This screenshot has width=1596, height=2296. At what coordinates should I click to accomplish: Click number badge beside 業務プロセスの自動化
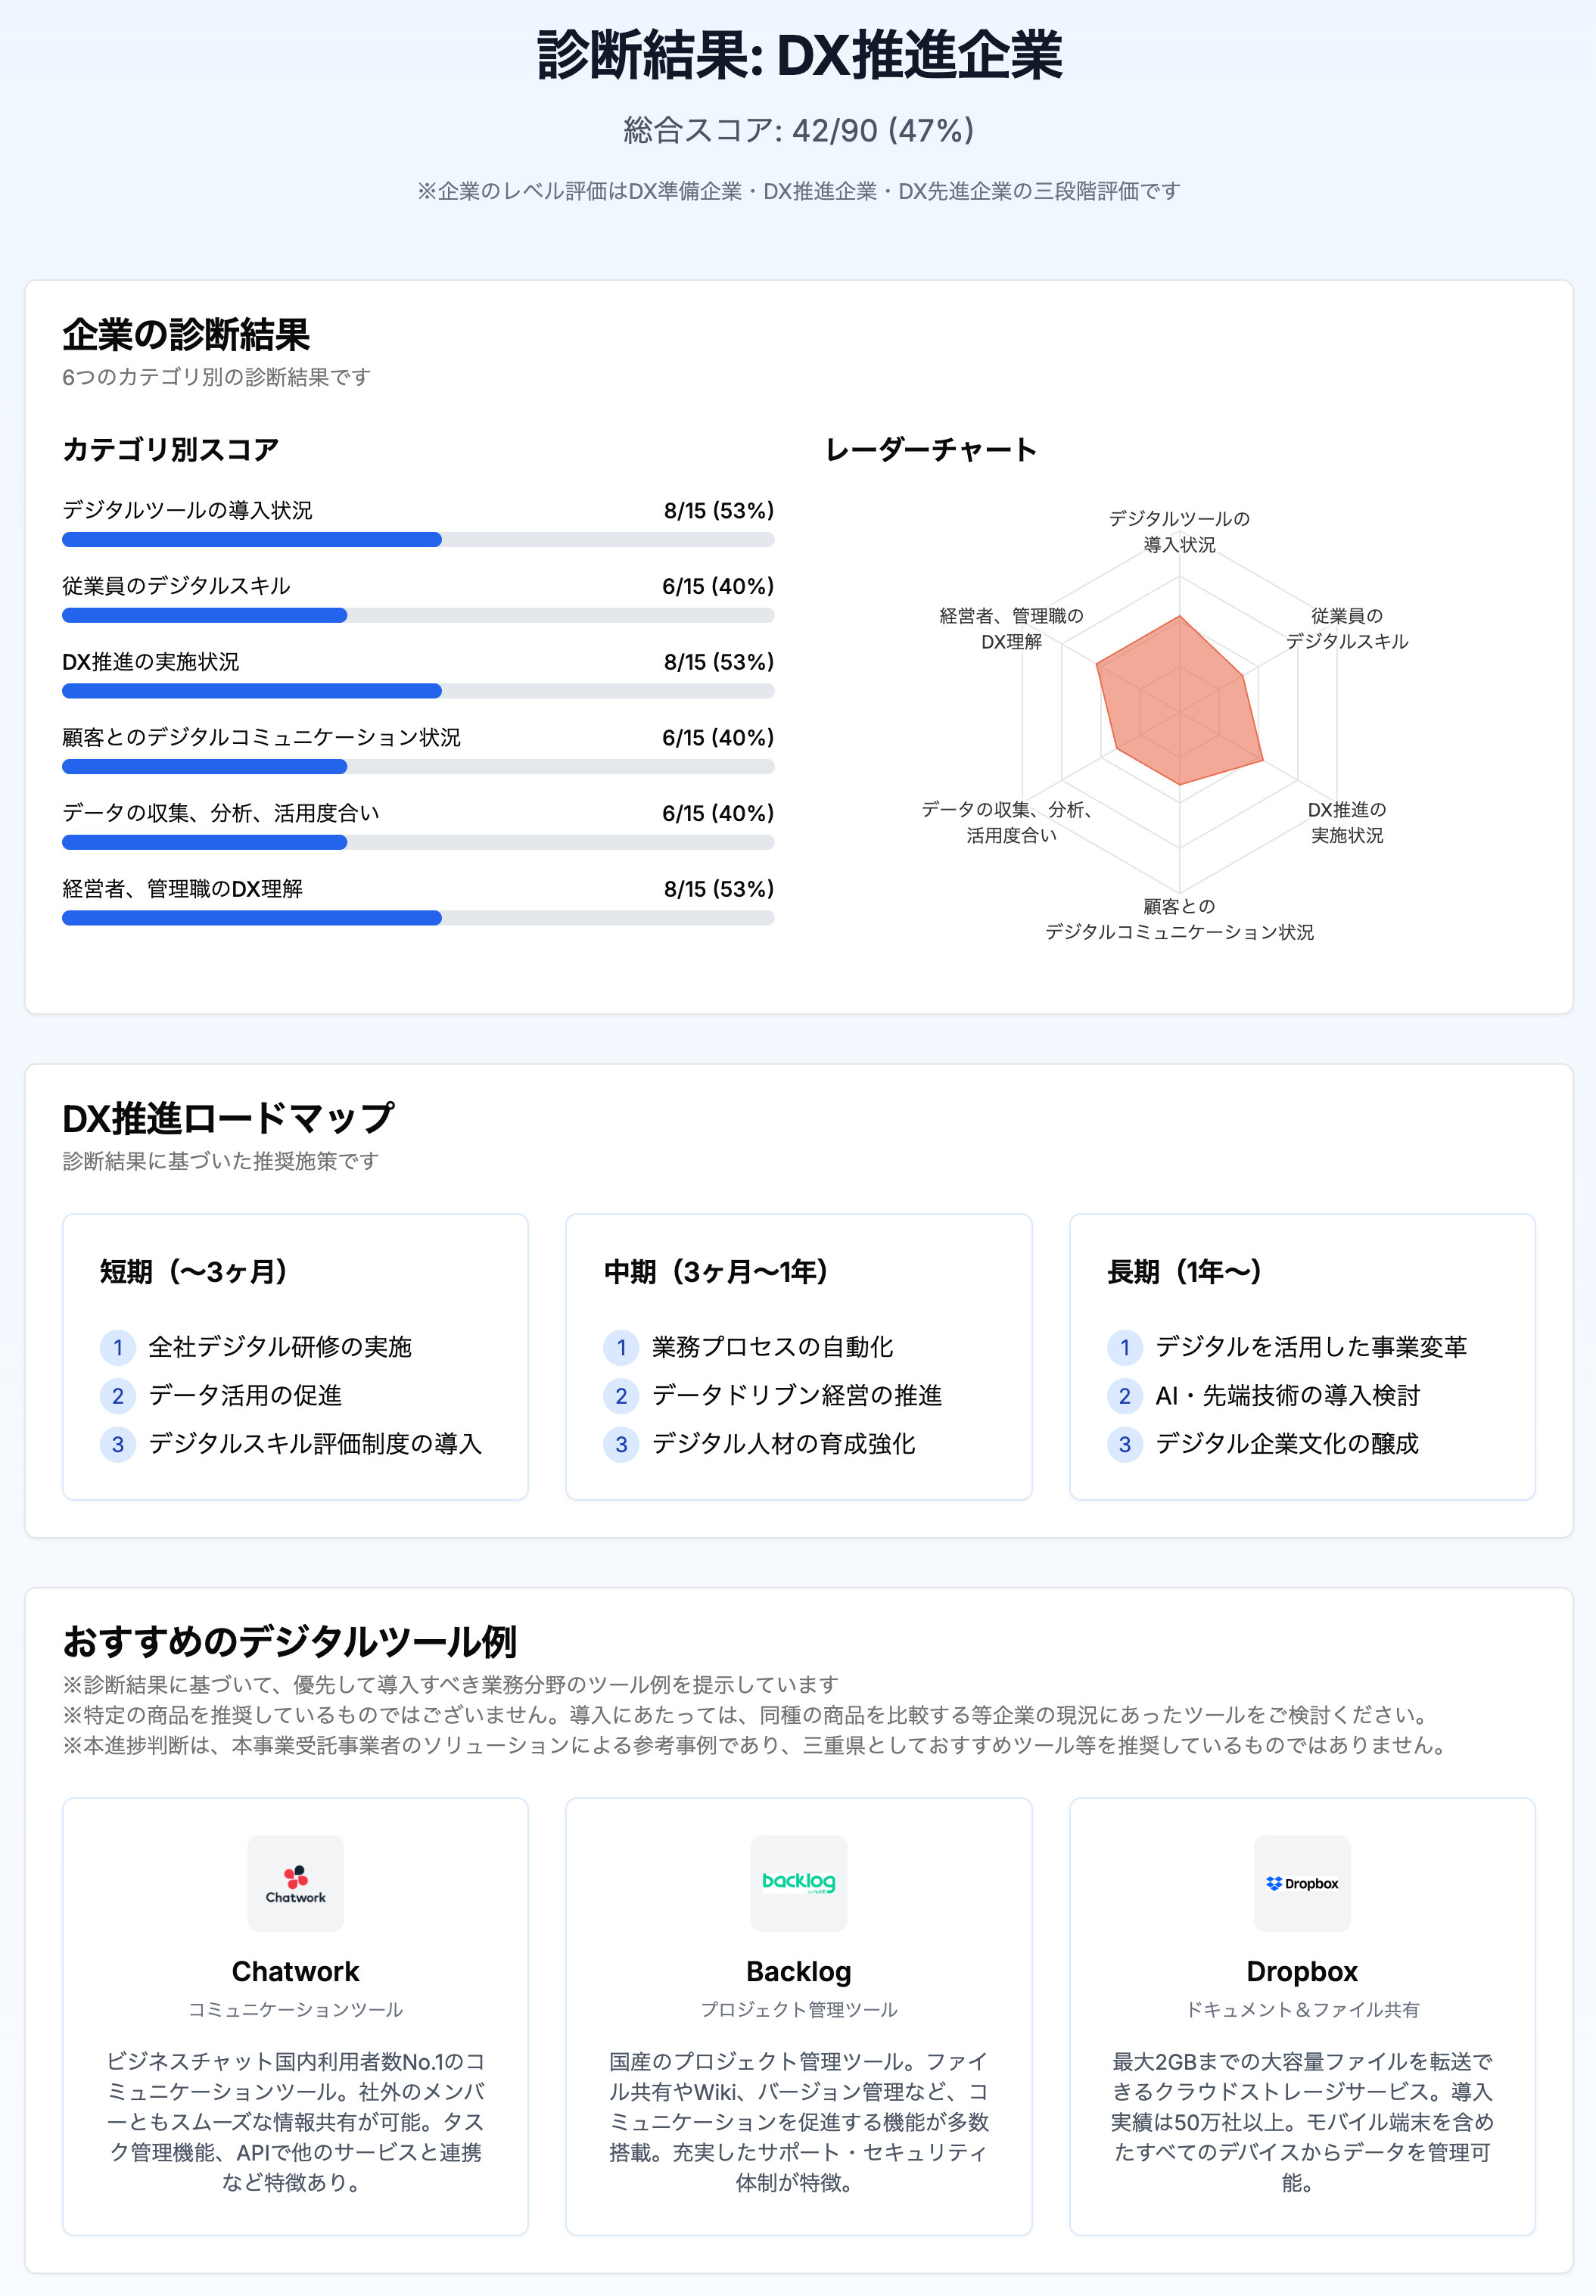pyautogui.click(x=621, y=1347)
